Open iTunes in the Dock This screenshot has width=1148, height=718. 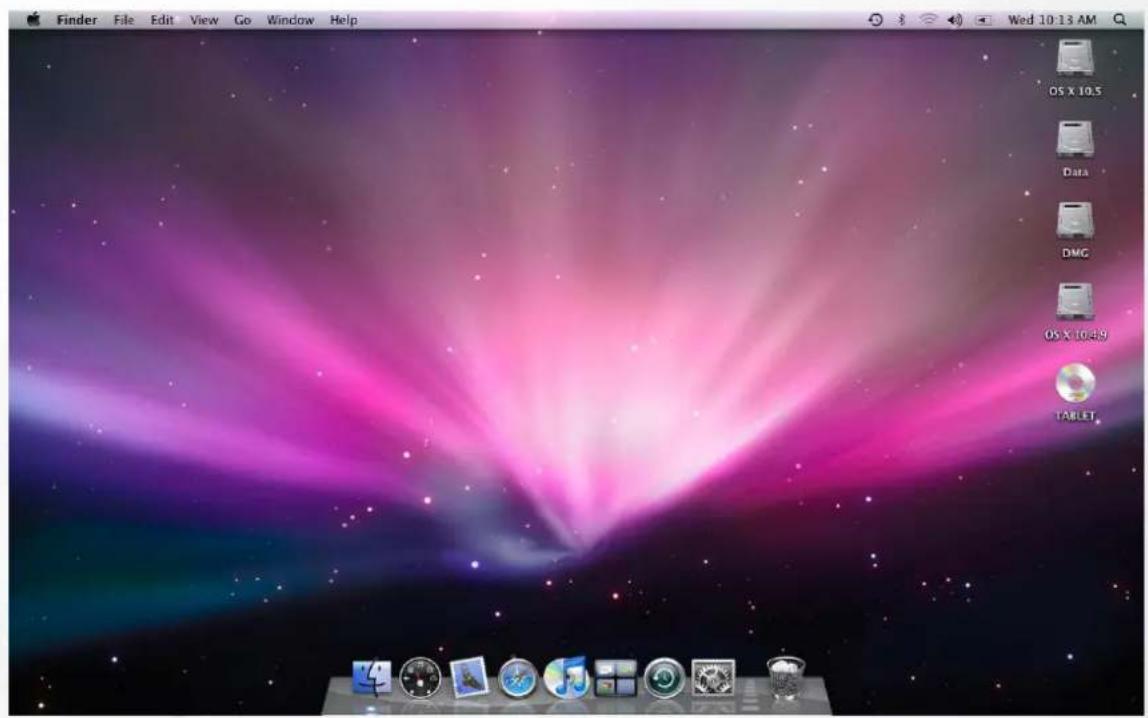[566, 677]
